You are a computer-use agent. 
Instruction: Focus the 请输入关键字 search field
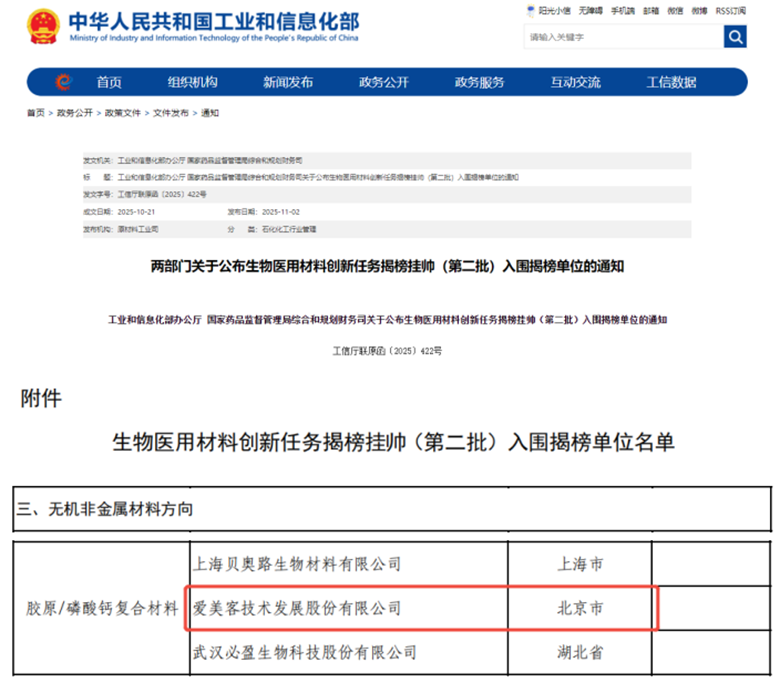point(624,37)
